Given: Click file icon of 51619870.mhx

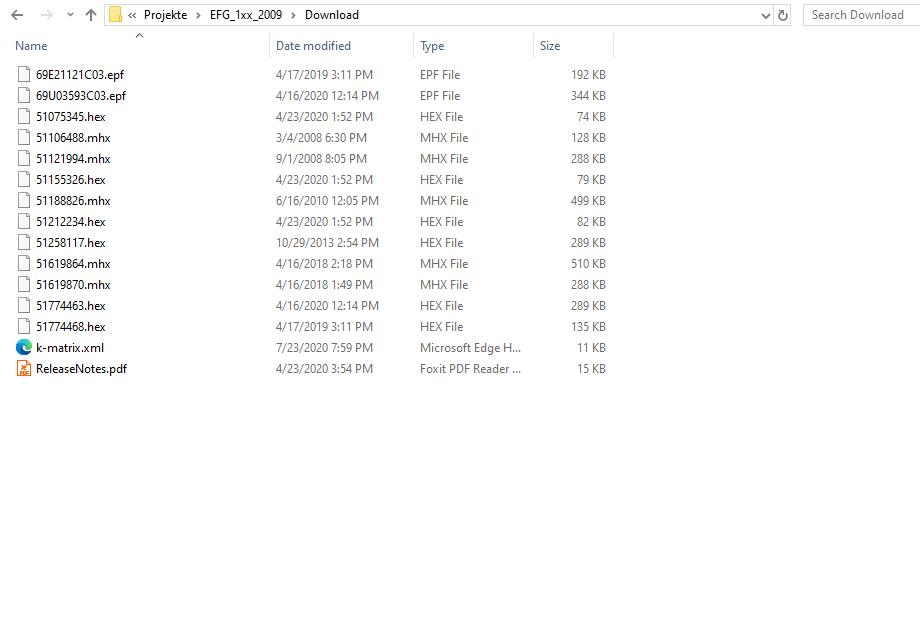Looking at the screenshot, I should tap(23, 285).
